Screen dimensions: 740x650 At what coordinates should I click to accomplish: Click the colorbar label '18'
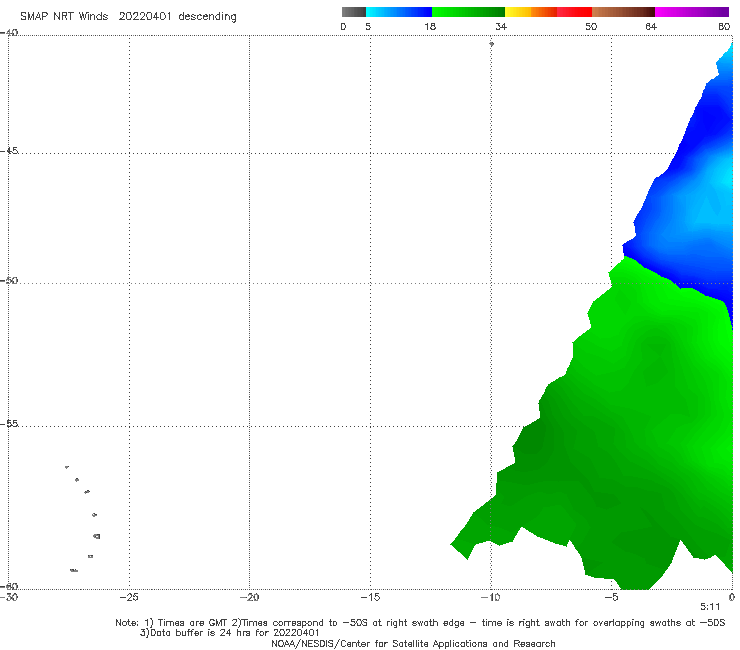[x=430, y=27]
